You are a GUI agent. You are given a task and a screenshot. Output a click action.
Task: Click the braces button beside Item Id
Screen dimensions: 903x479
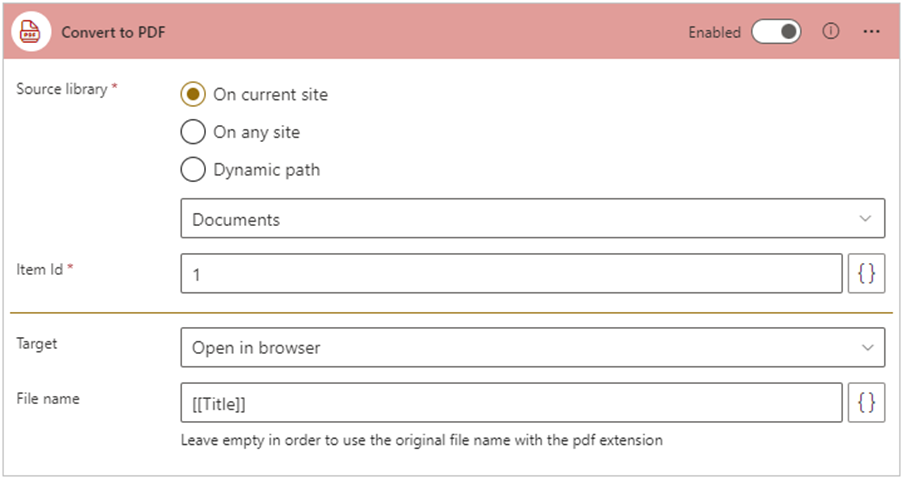click(866, 274)
